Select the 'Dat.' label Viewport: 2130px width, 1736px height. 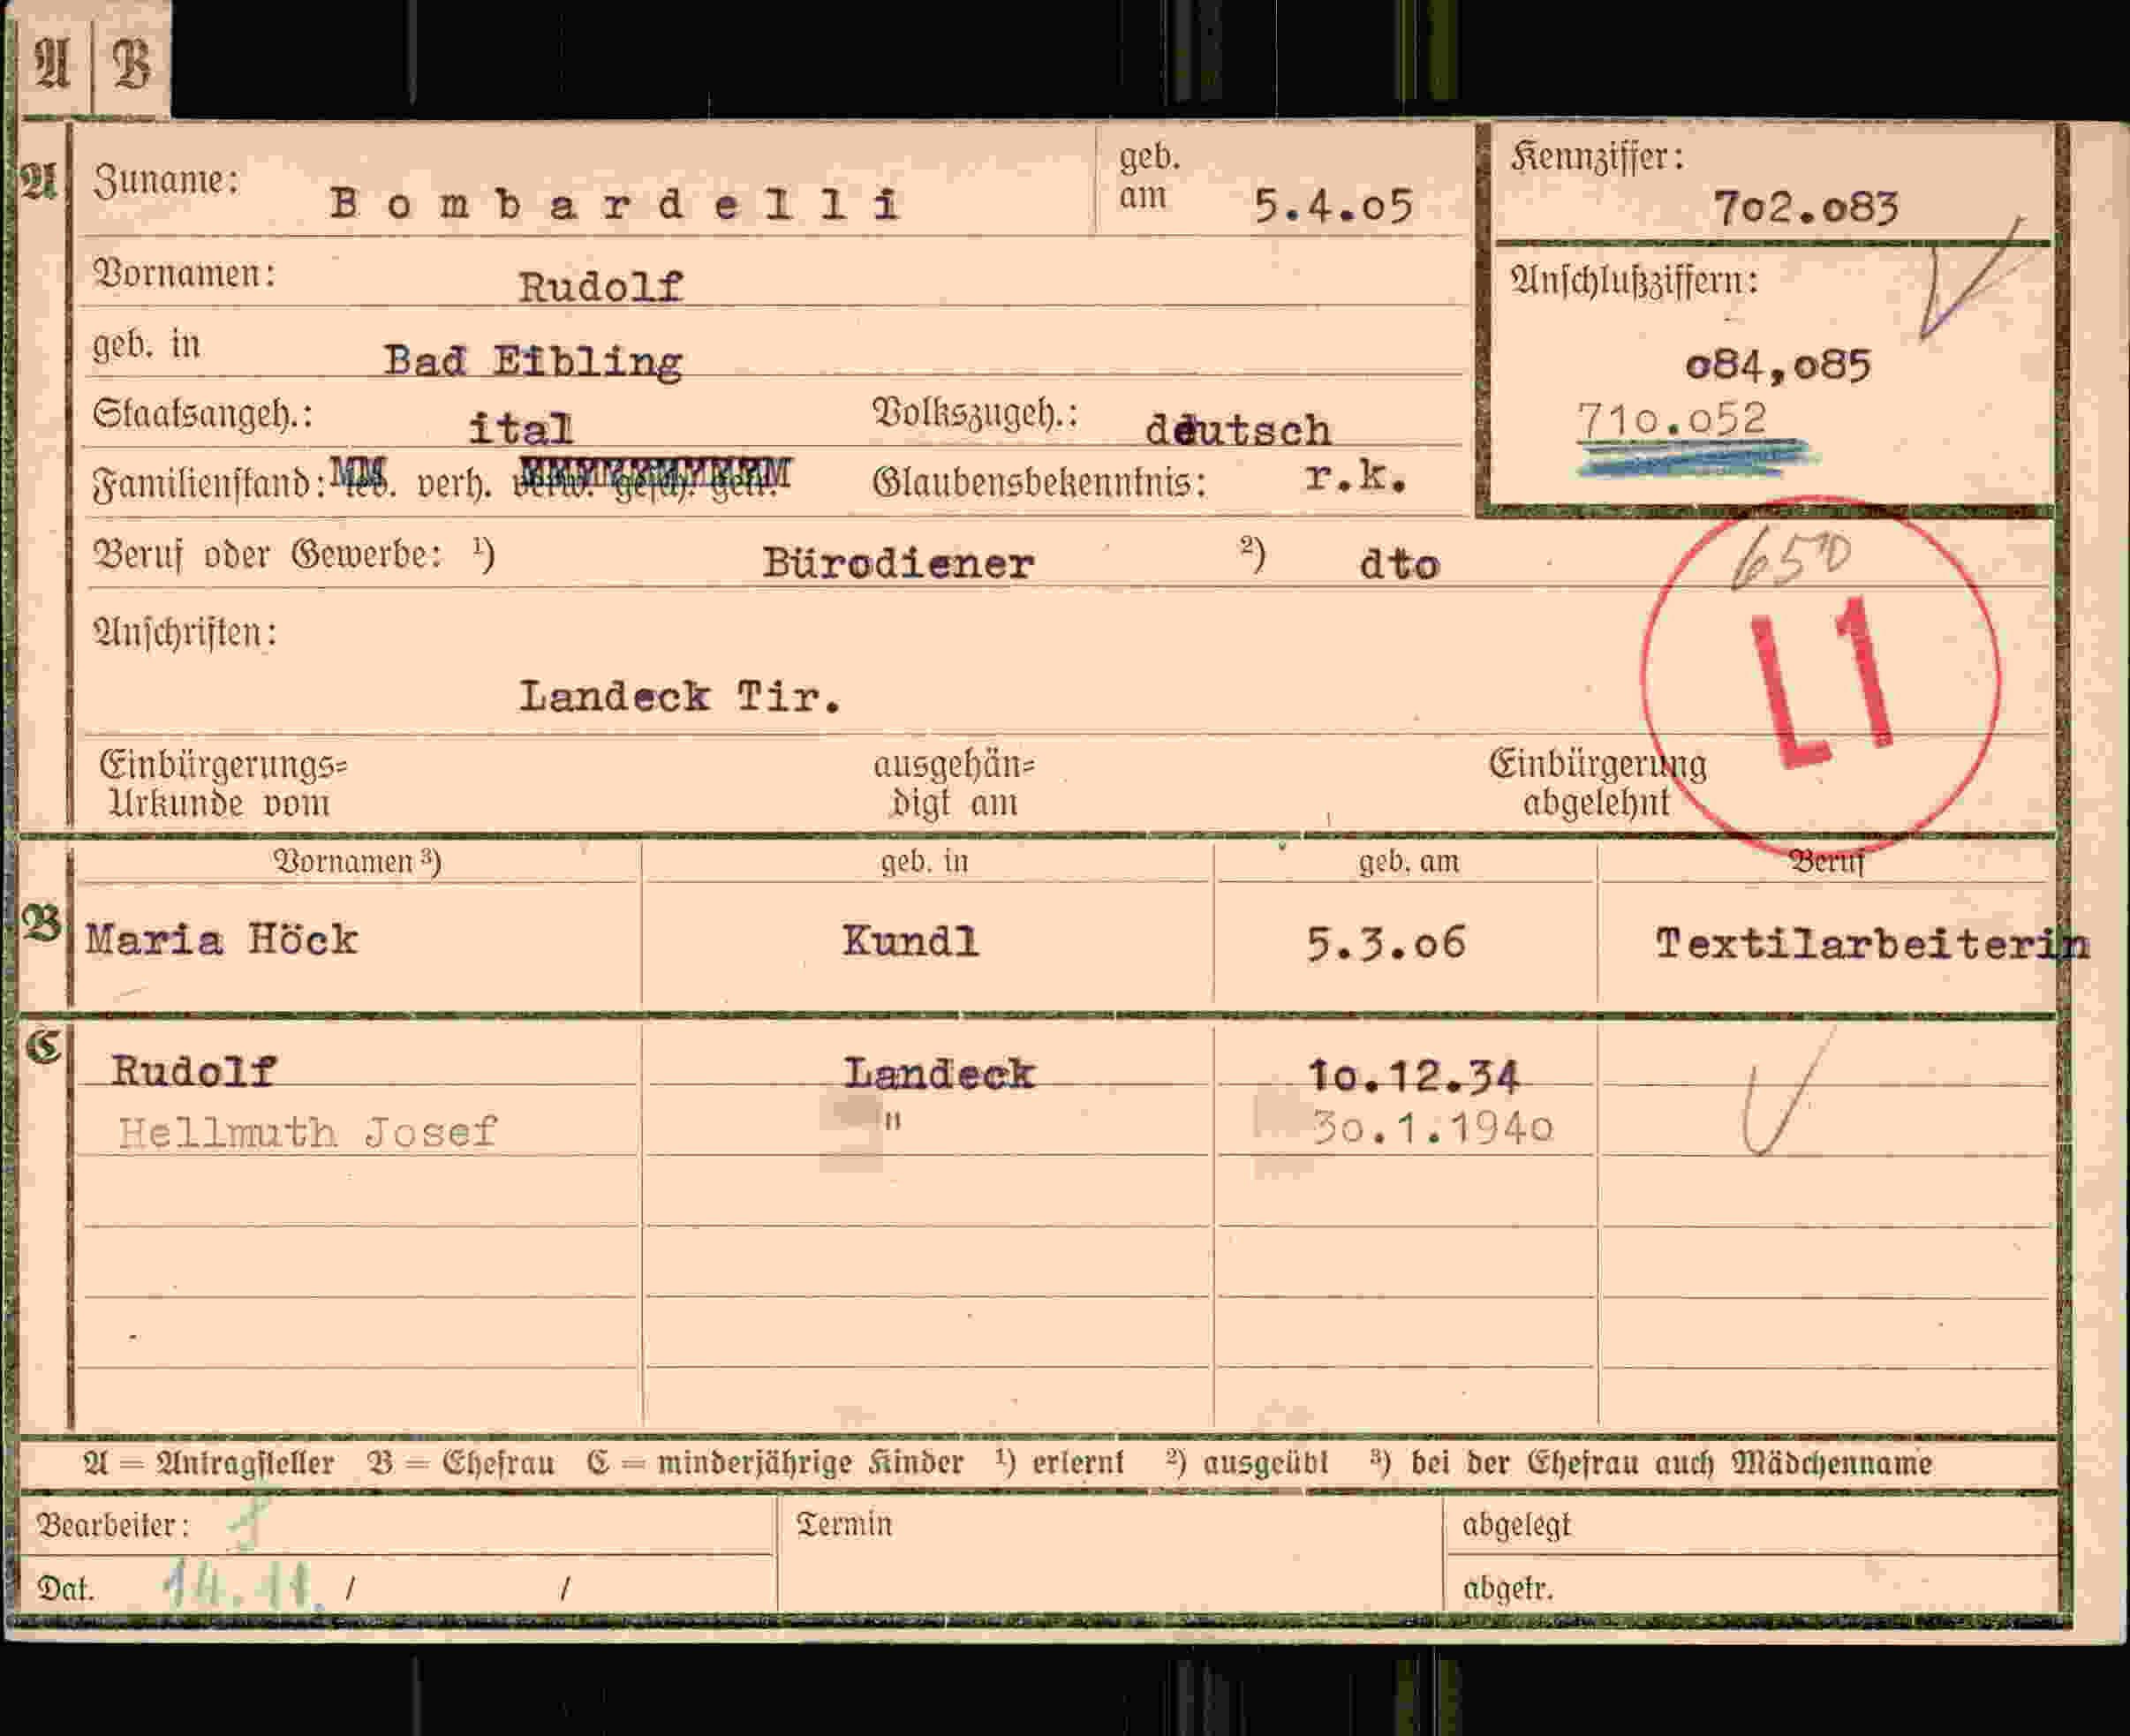(65, 1588)
